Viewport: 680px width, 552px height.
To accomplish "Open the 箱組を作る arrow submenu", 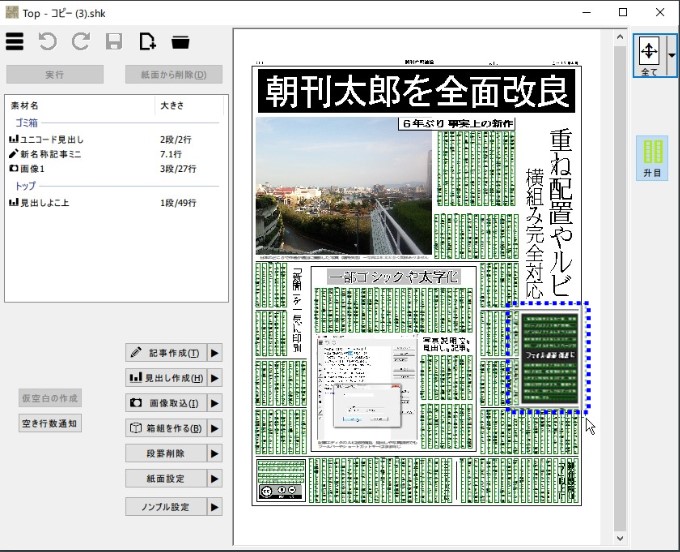I will click(x=215, y=428).
